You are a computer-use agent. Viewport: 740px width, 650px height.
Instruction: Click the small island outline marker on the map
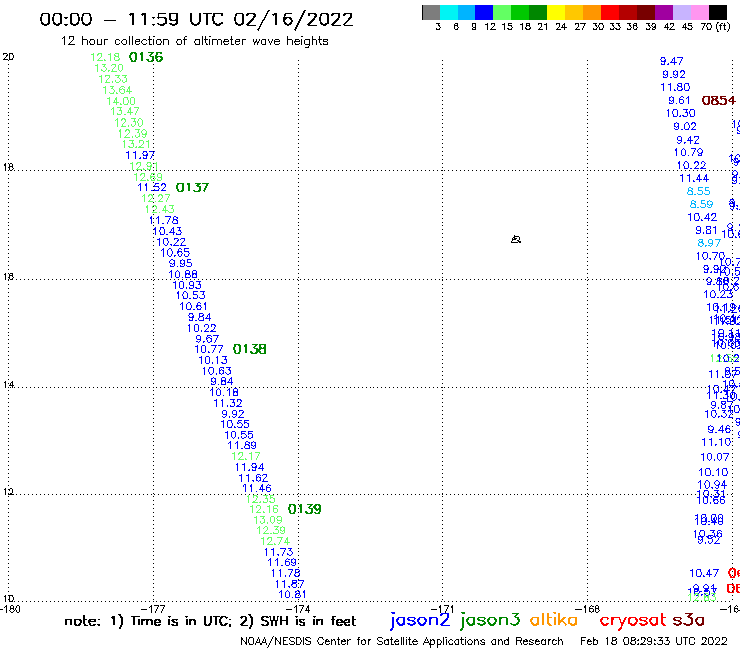pyautogui.click(x=516, y=239)
